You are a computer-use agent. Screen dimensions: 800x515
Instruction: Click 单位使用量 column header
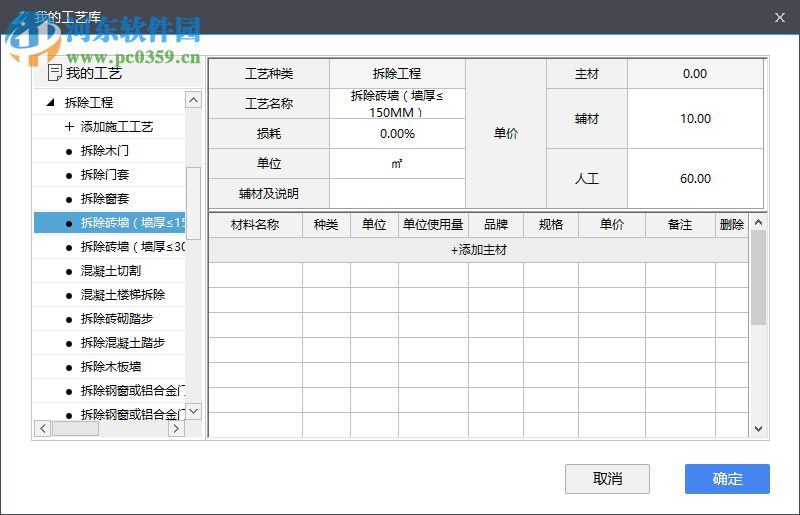point(433,225)
